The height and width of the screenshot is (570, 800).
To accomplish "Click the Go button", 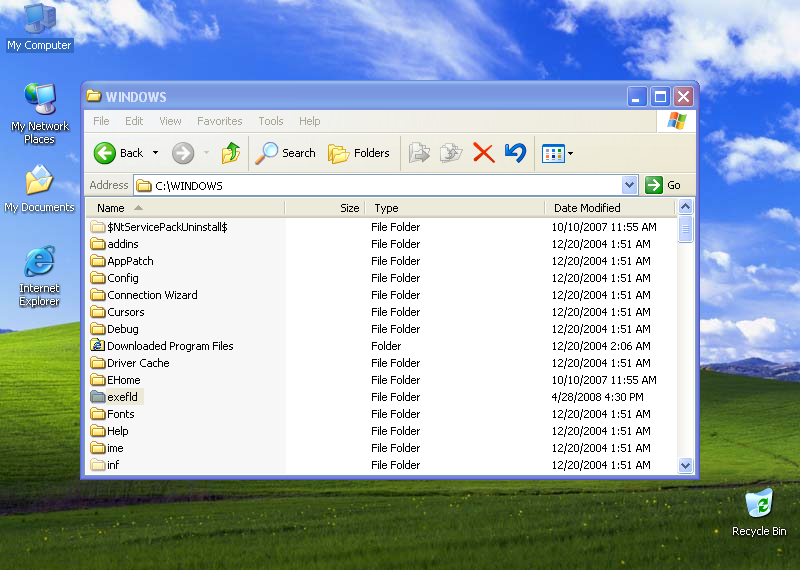I will point(663,185).
